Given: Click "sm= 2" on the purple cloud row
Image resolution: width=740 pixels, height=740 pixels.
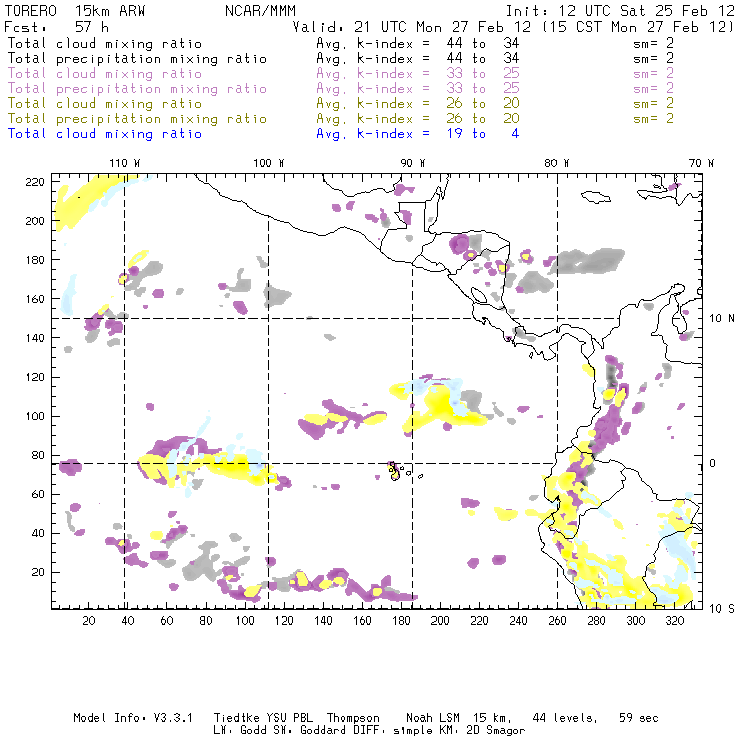Looking at the screenshot, I should tap(654, 74).
